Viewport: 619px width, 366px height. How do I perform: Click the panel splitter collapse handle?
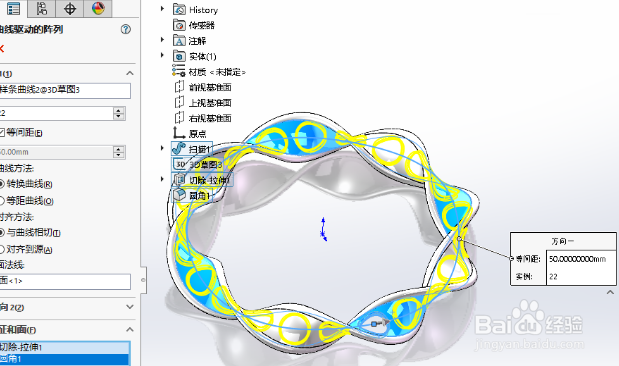[143, 280]
